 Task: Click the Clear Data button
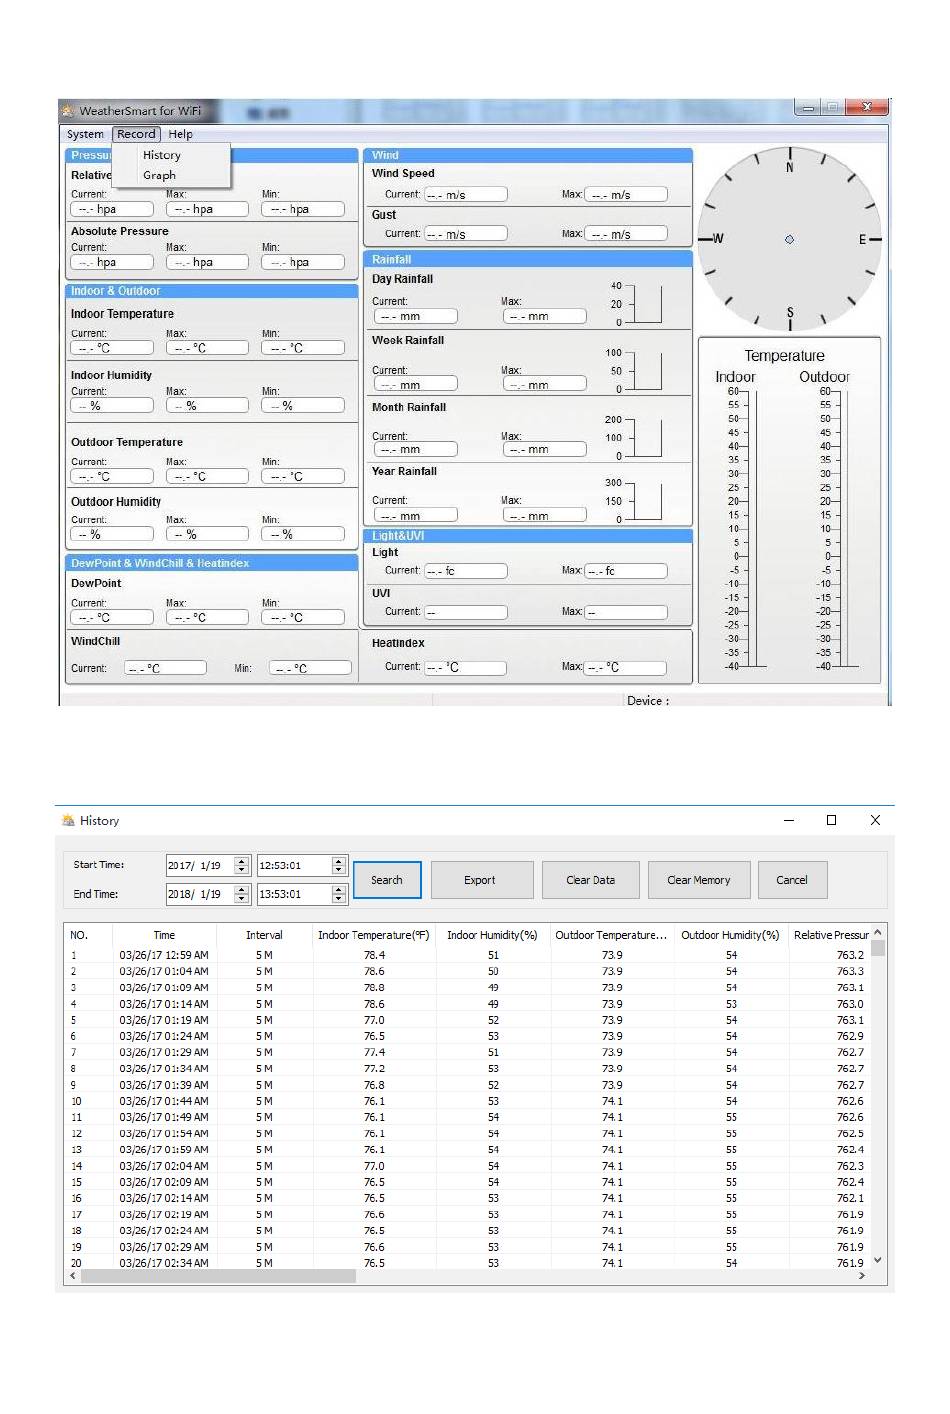pyautogui.click(x=591, y=880)
